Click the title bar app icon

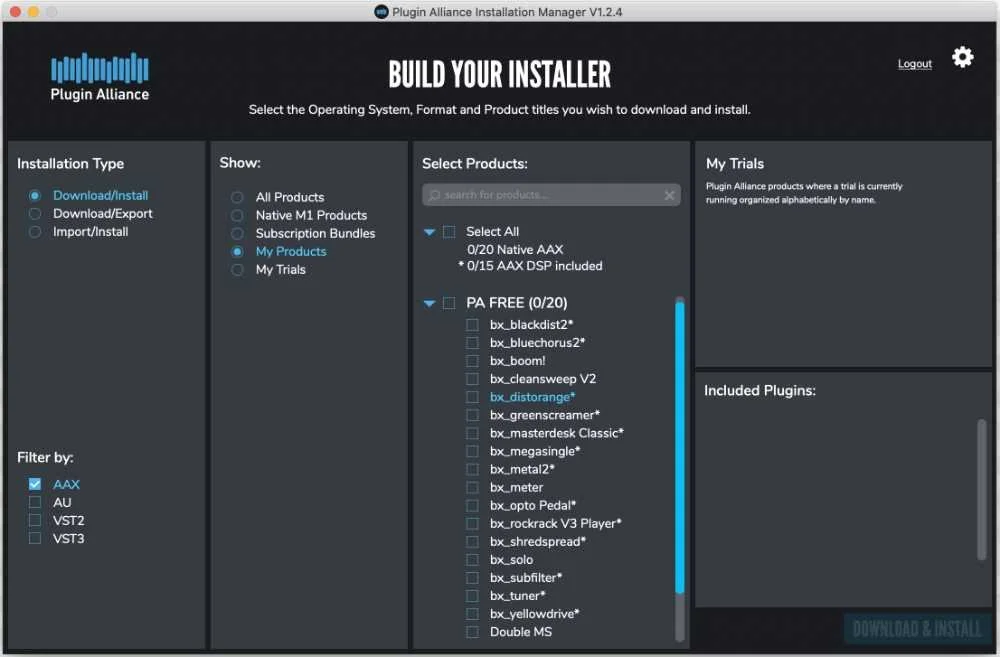click(381, 11)
